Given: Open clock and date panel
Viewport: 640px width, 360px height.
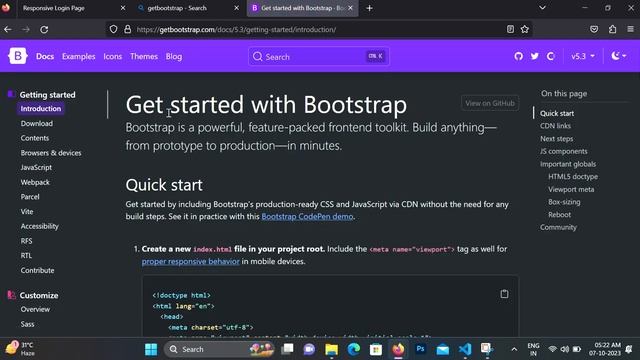Looking at the screenshot, I should [604, 349].
